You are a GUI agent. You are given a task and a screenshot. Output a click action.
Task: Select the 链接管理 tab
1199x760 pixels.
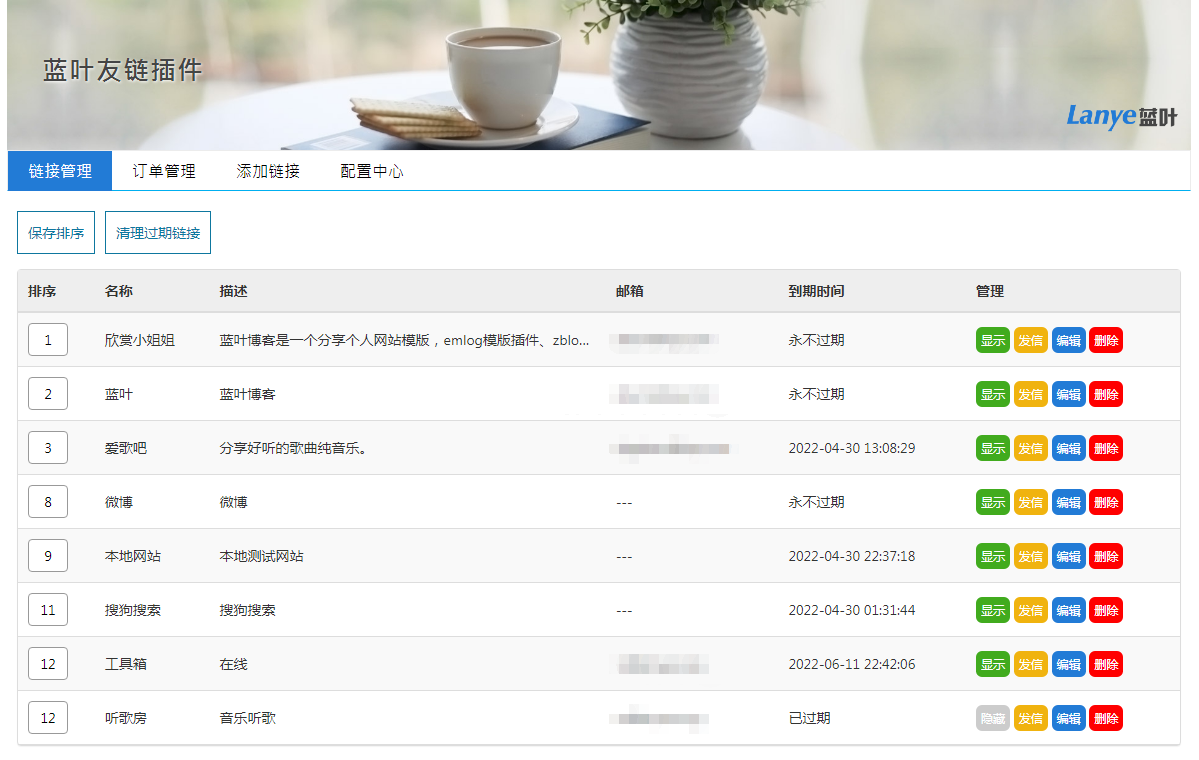pos(60,171)
